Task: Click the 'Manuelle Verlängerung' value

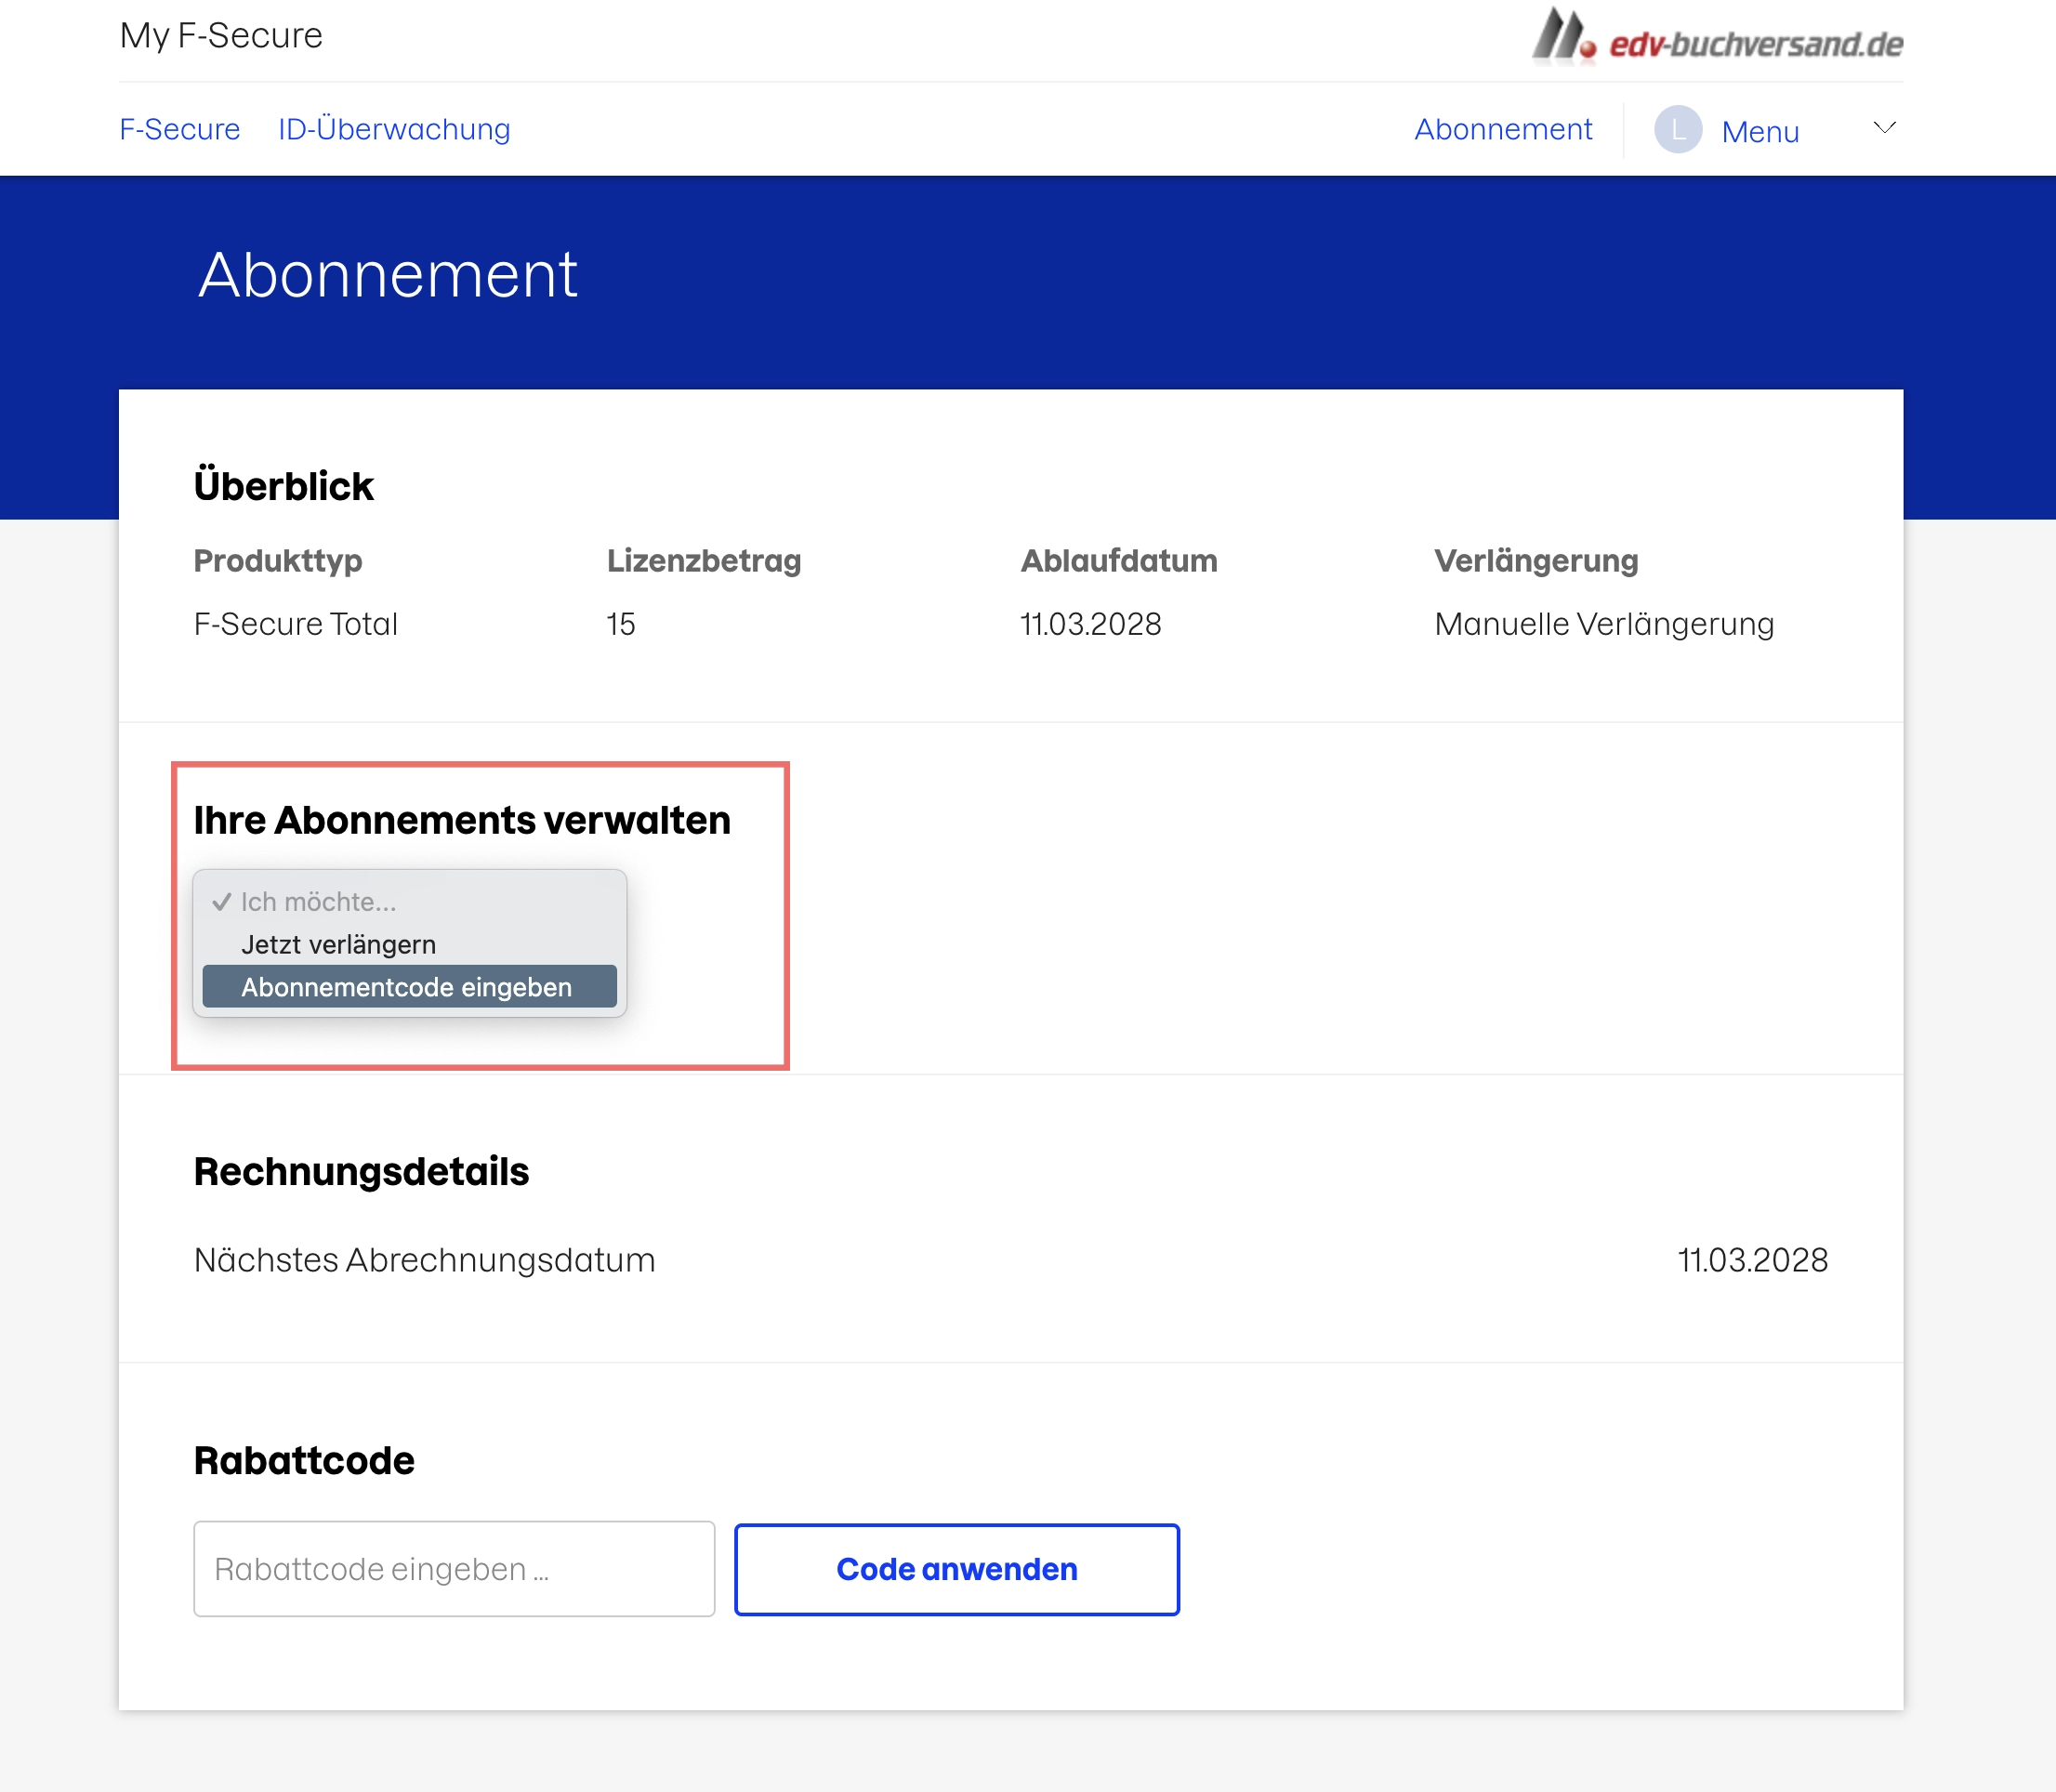Action: coord(1604,624)
